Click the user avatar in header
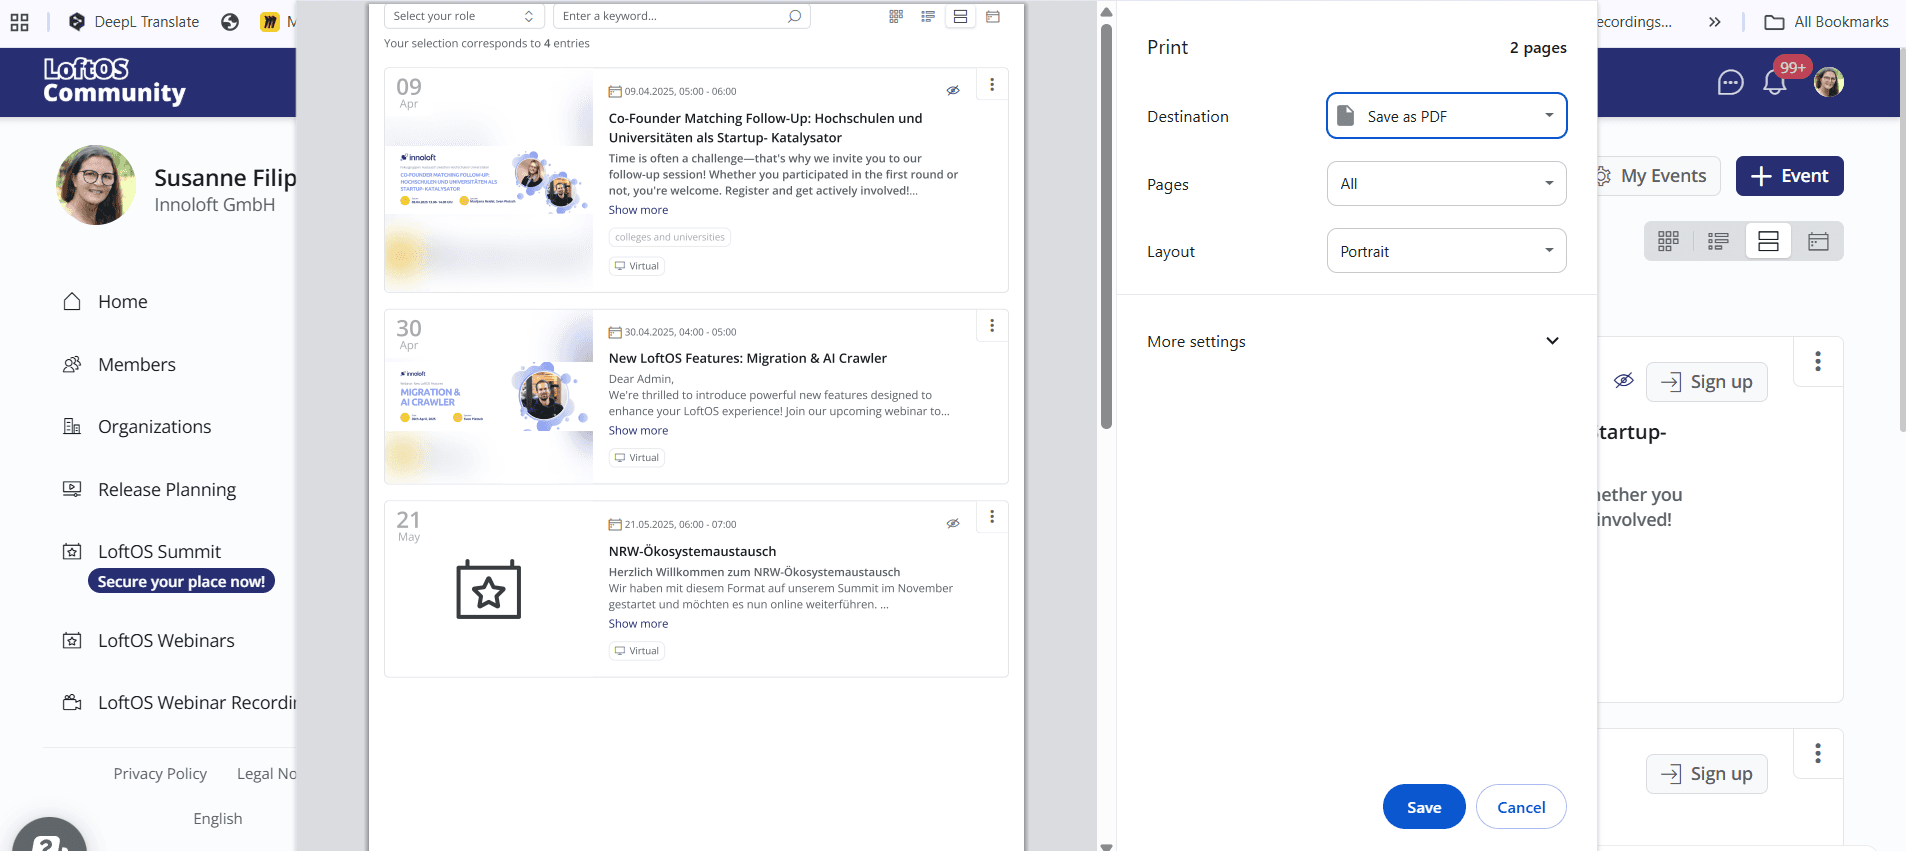This screenshot has height=851, width=1906. (1829, 83)
